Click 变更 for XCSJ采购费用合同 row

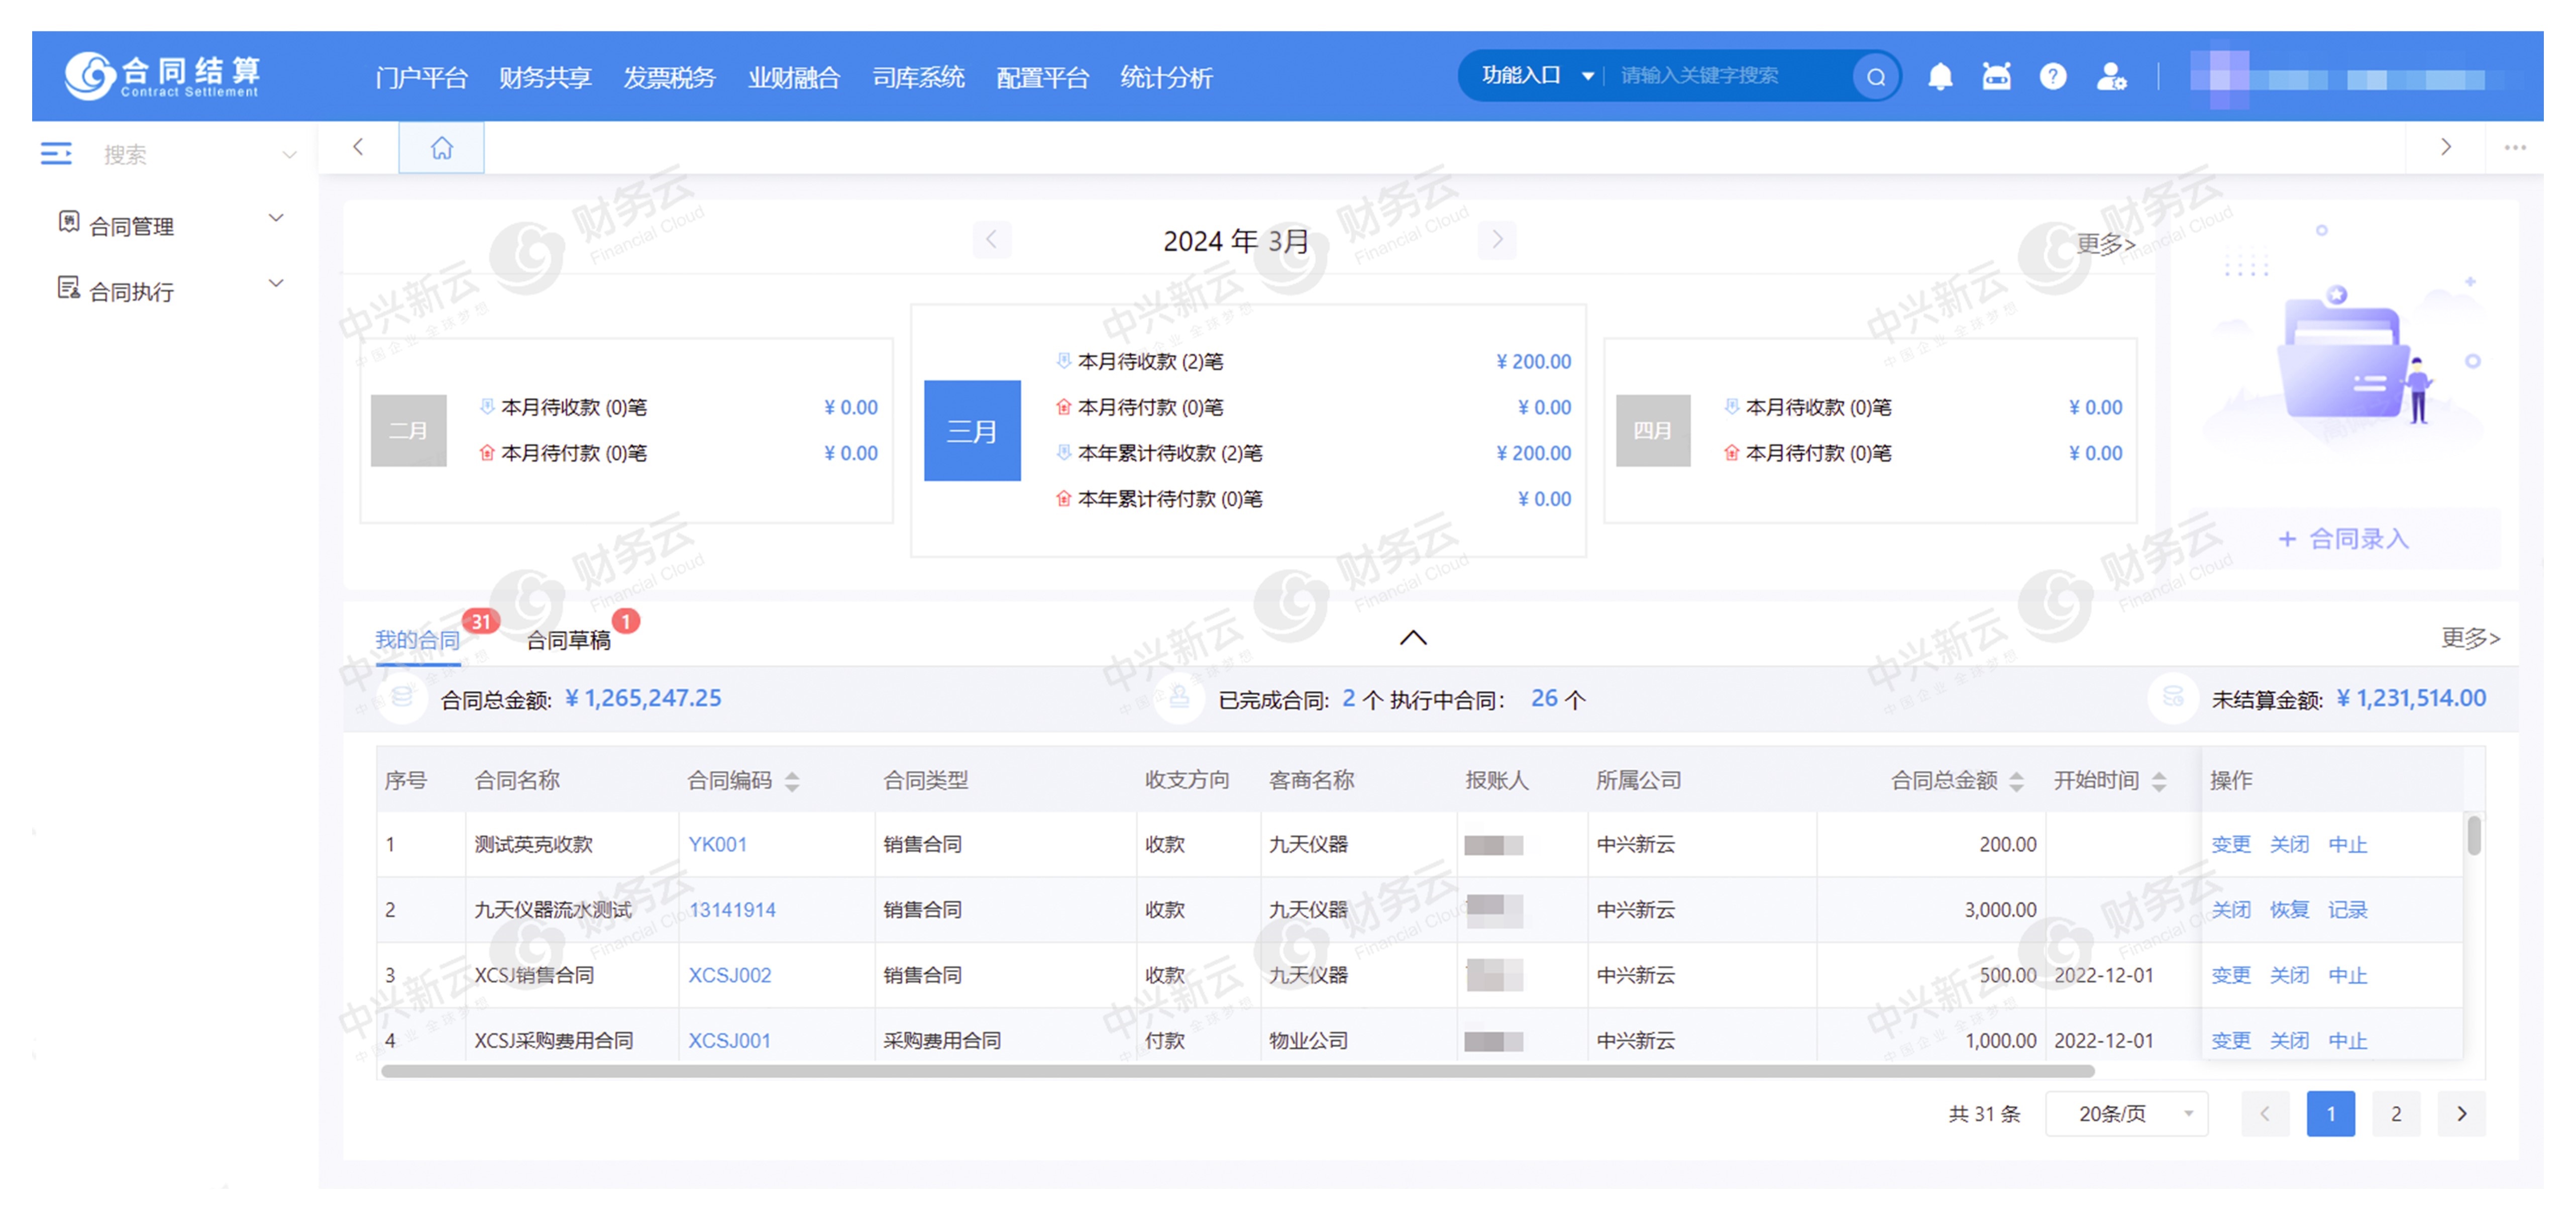click(x=2230, y=1041)
